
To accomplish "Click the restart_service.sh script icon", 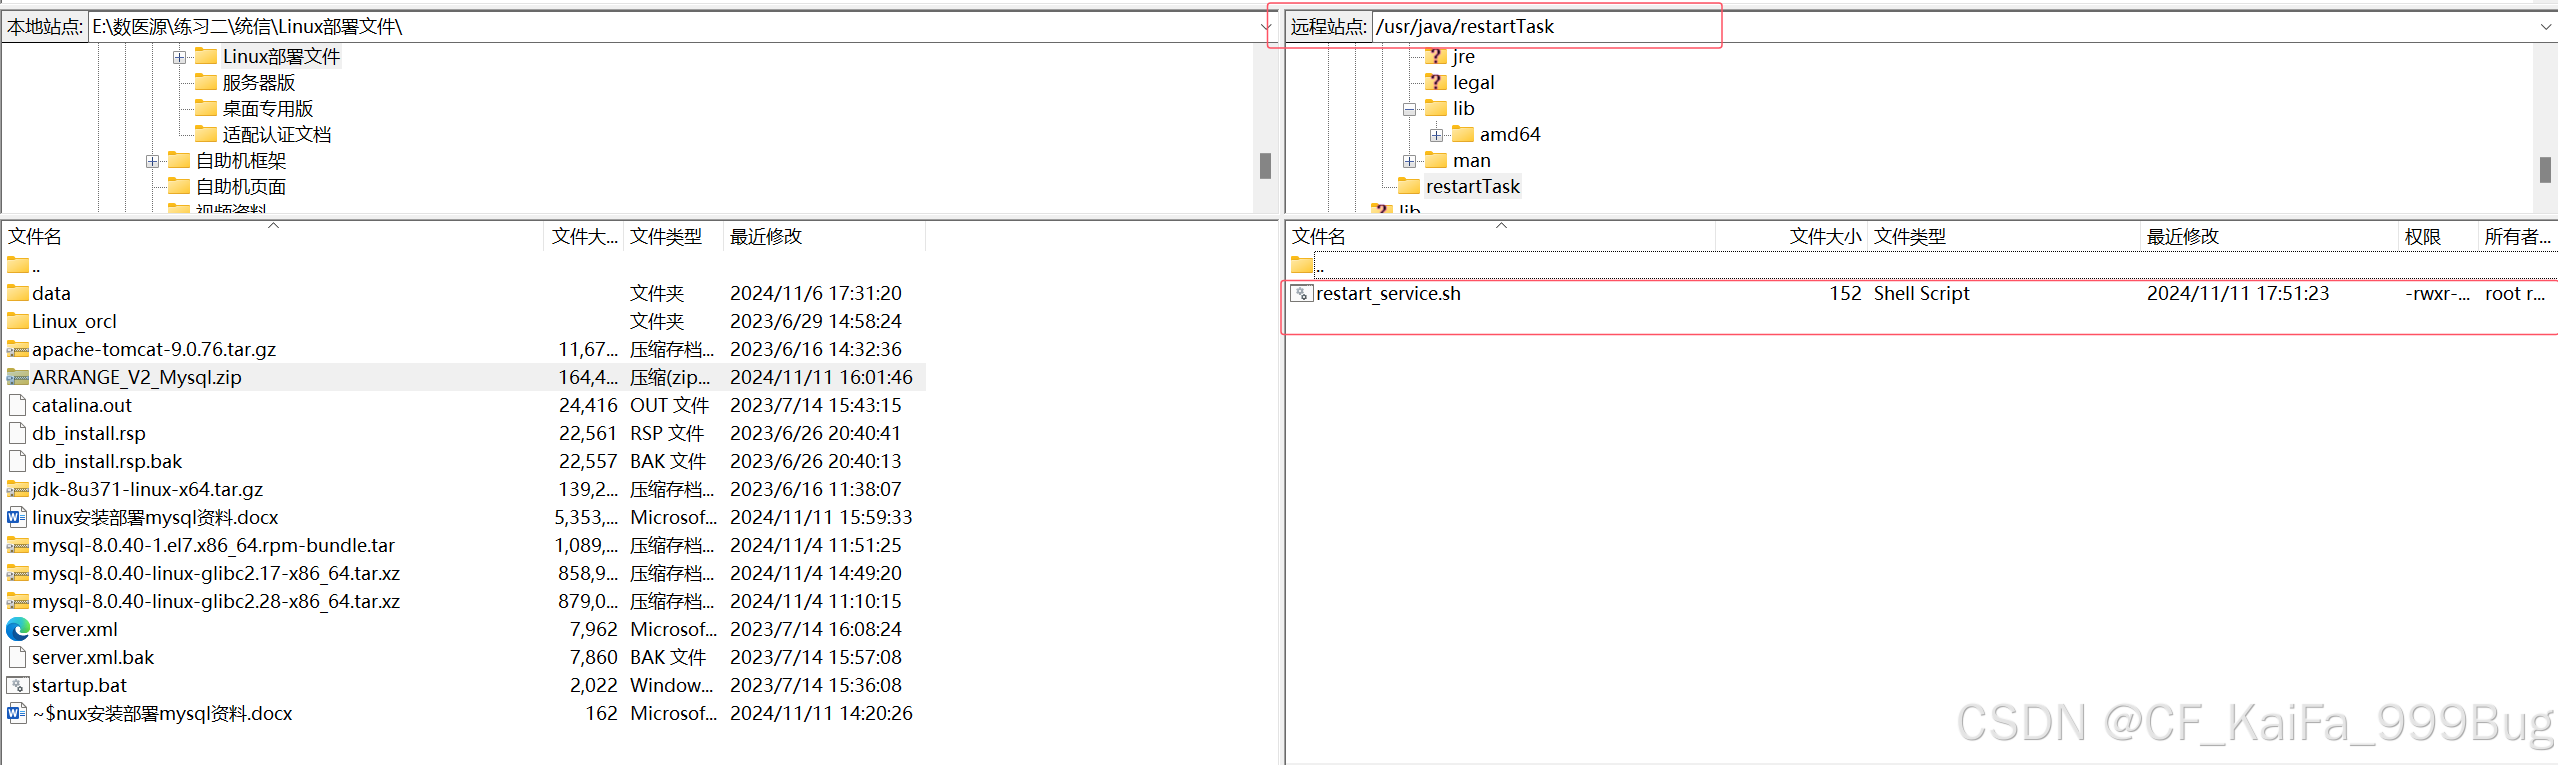I will pos(1302,293).
